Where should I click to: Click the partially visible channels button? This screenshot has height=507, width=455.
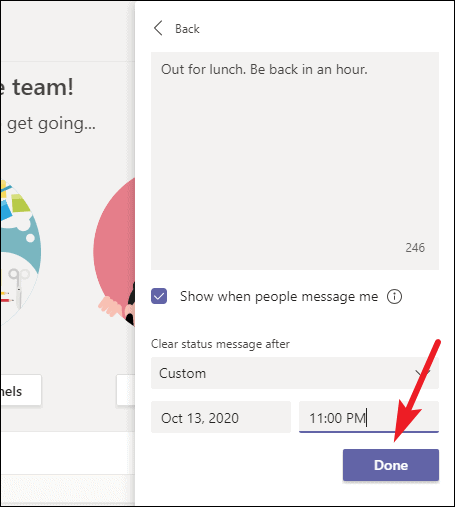(21, 390)
